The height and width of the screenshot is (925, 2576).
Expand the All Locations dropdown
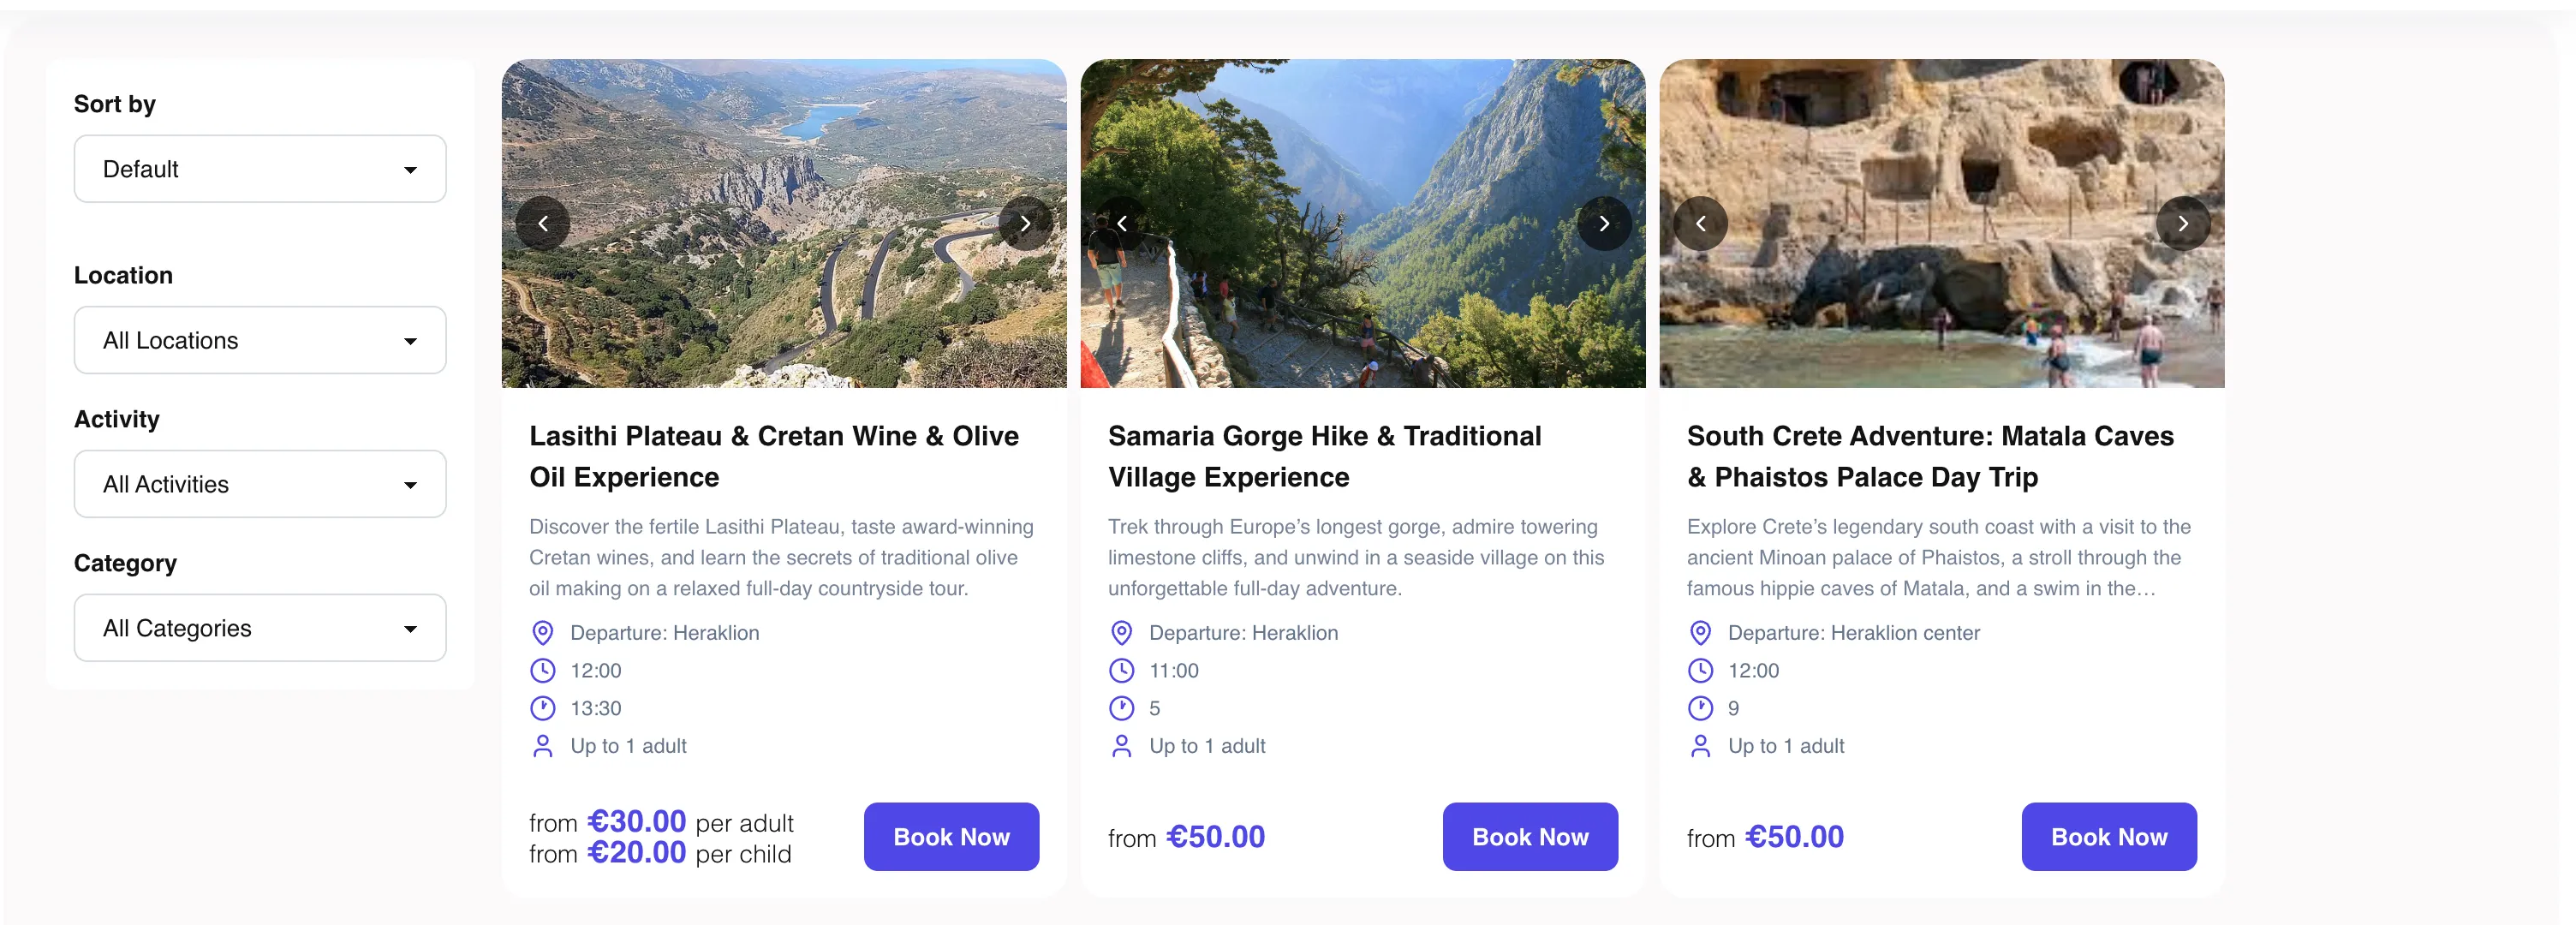click(x=260, y=340)
